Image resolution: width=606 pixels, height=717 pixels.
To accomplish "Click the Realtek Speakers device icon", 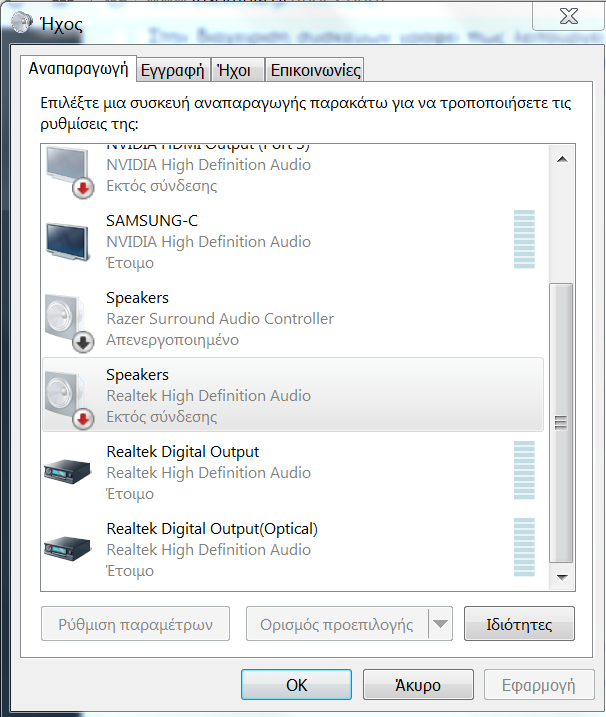I will pyautogui.click(x=70, y=400).
